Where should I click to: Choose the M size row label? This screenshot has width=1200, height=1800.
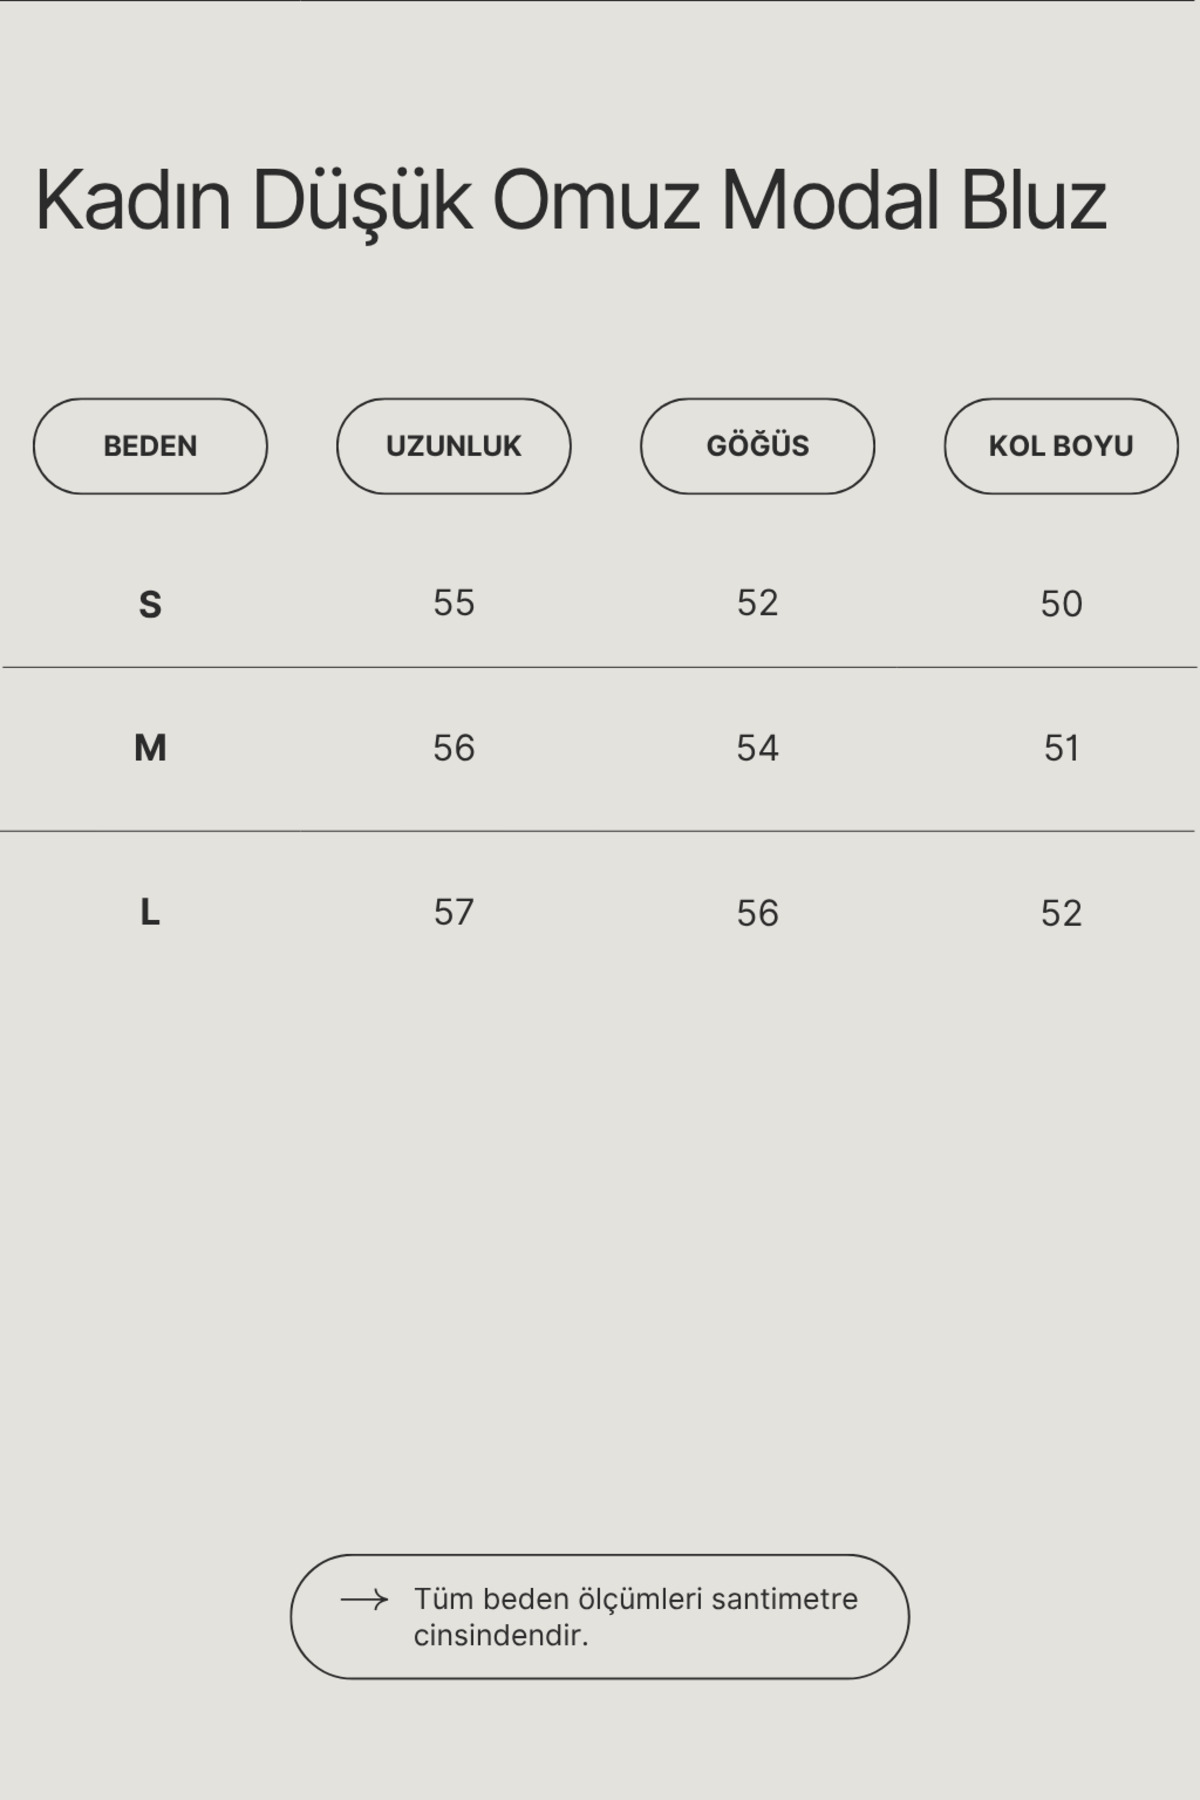150,748
